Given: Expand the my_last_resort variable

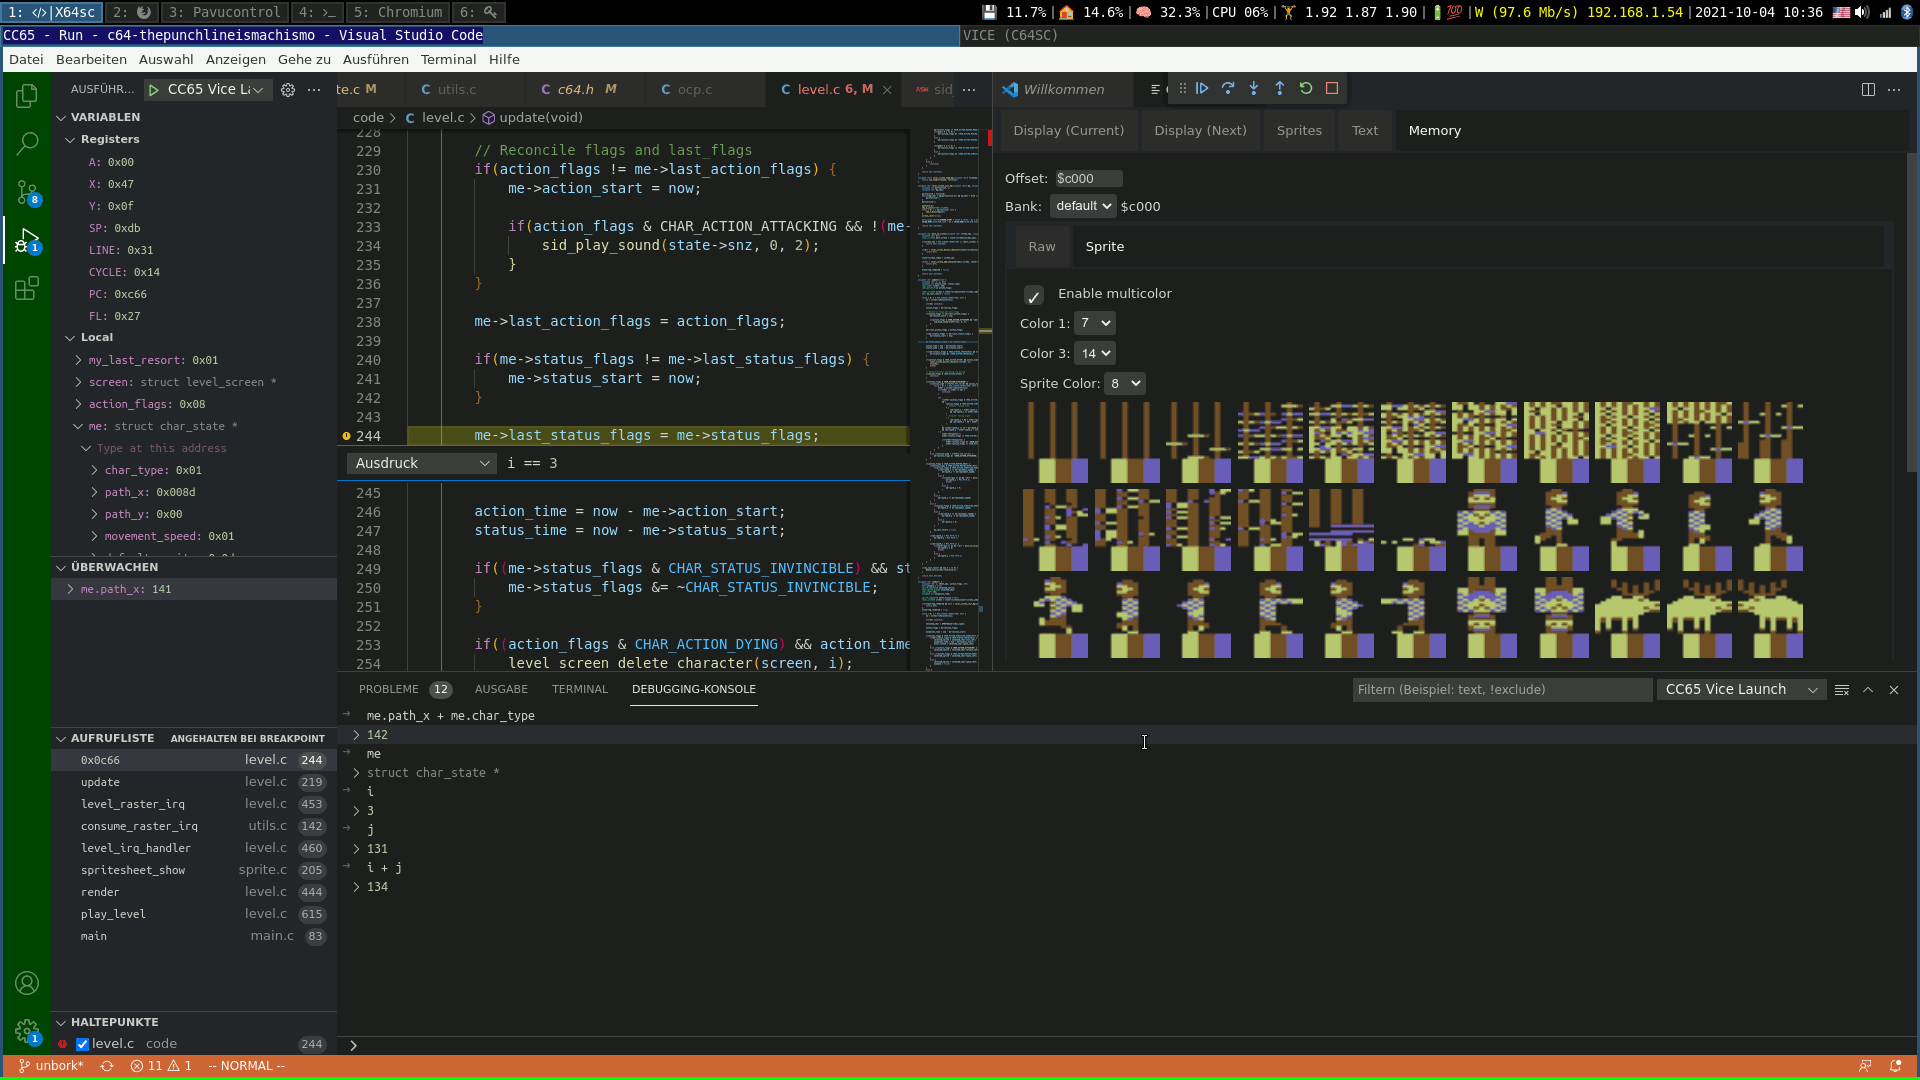Looking at the screenshot, I should tap(79, 360).
